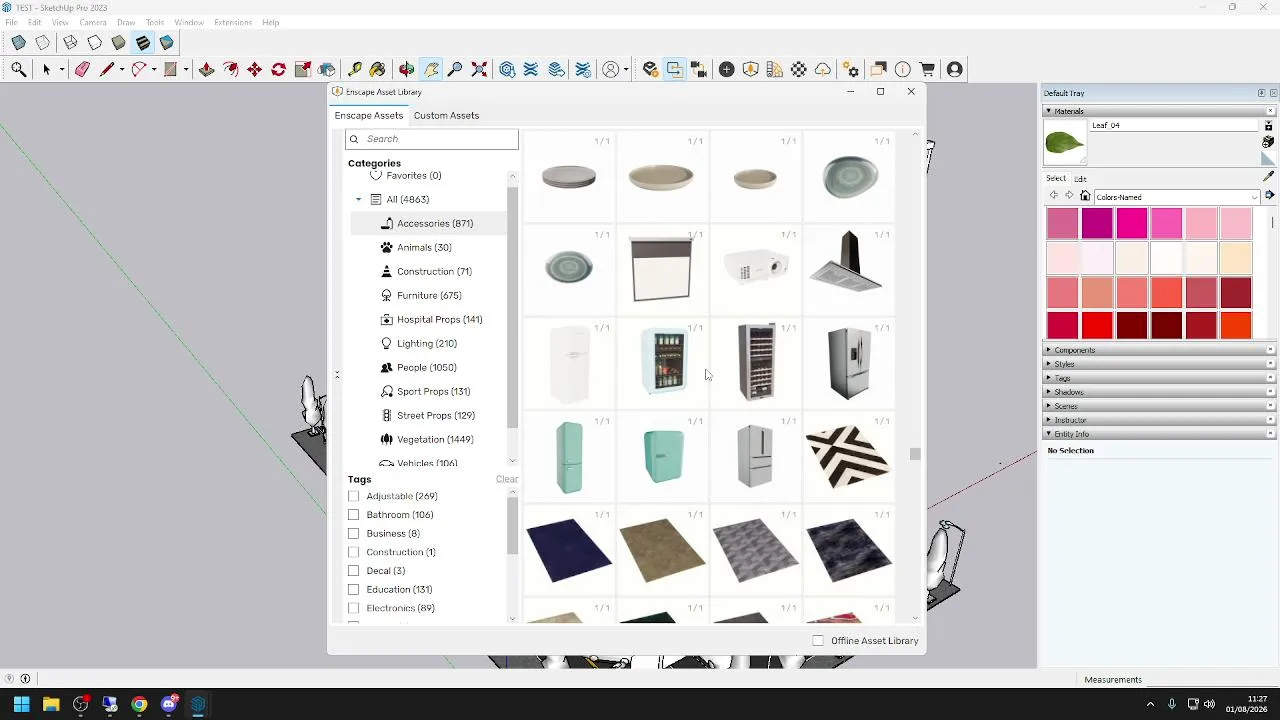Tick the Electronics tag checkbox
This screenshot has width=1280, height=720.
tap(353, 608)
